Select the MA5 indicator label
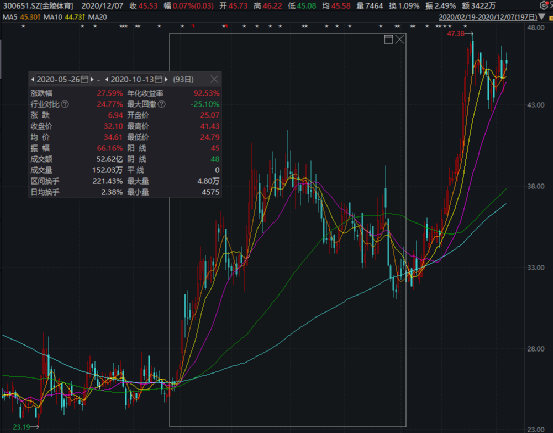 [x=10, y=17]
